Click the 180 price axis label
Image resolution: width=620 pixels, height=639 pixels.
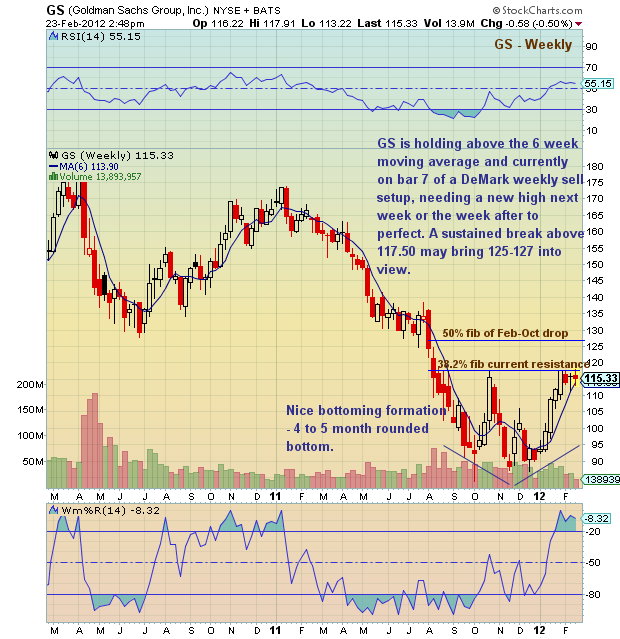594,166
